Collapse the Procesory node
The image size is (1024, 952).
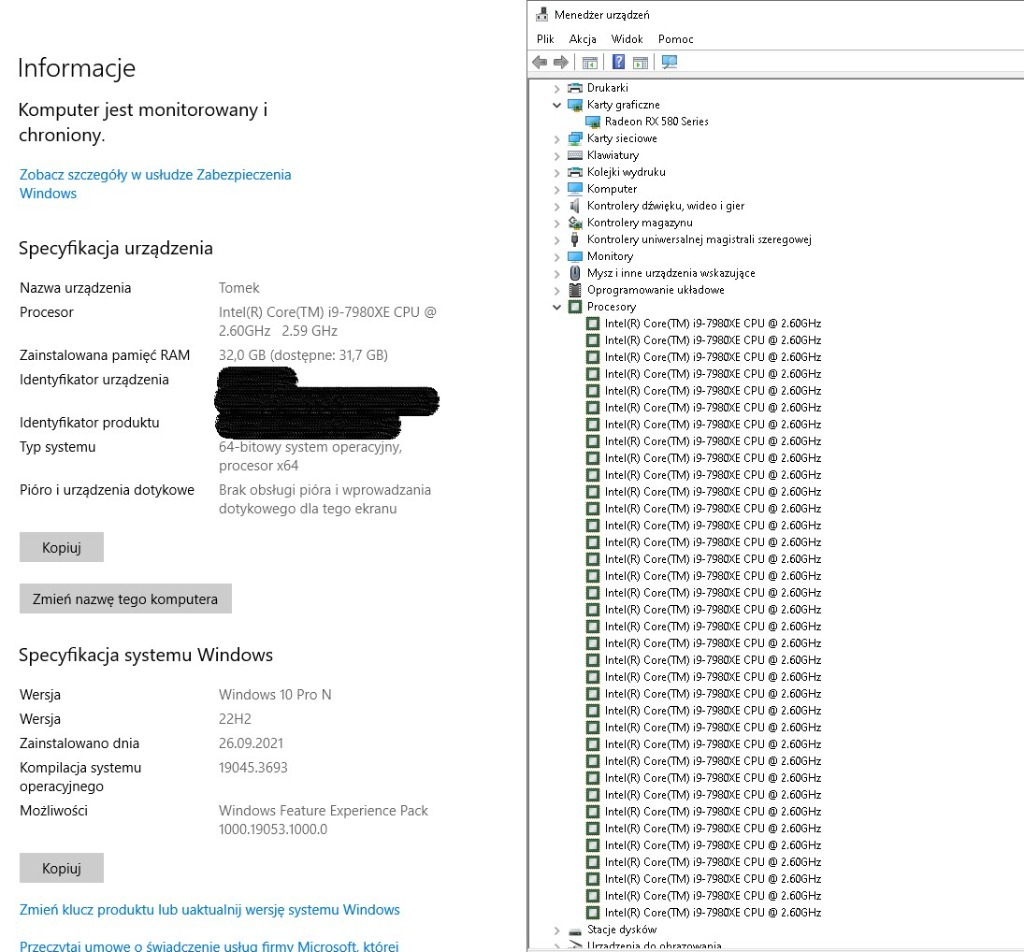tap(556, 307)
